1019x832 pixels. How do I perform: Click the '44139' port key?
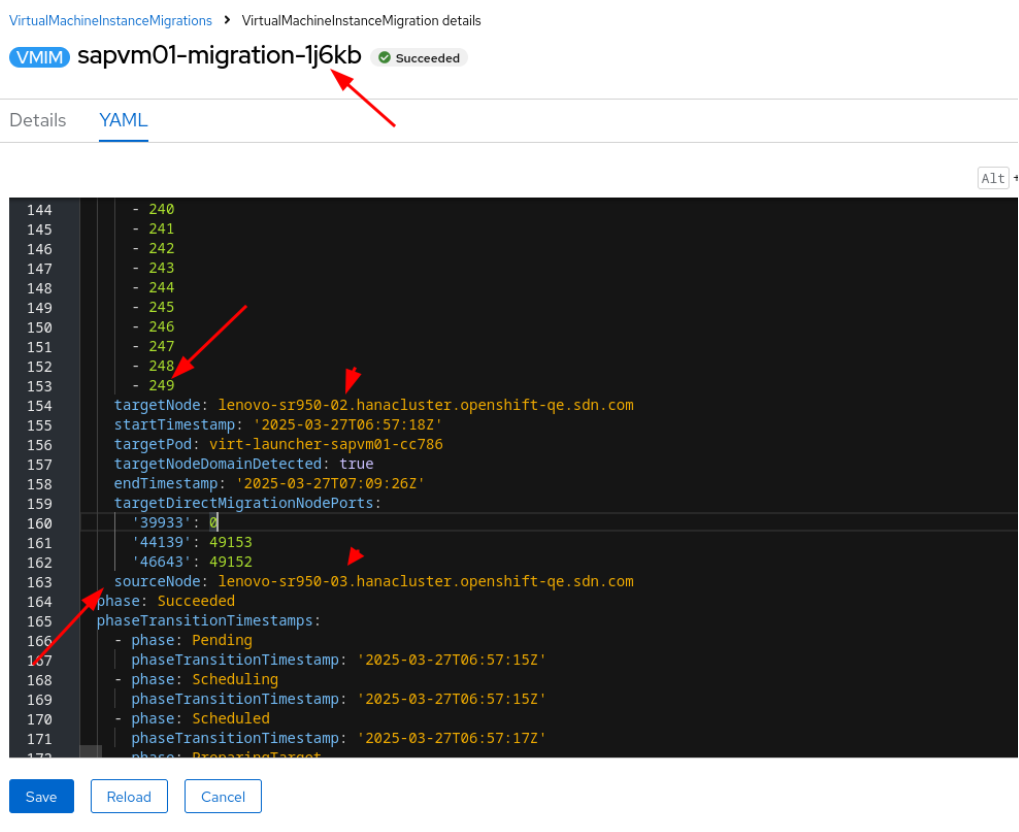click(162, 542)
